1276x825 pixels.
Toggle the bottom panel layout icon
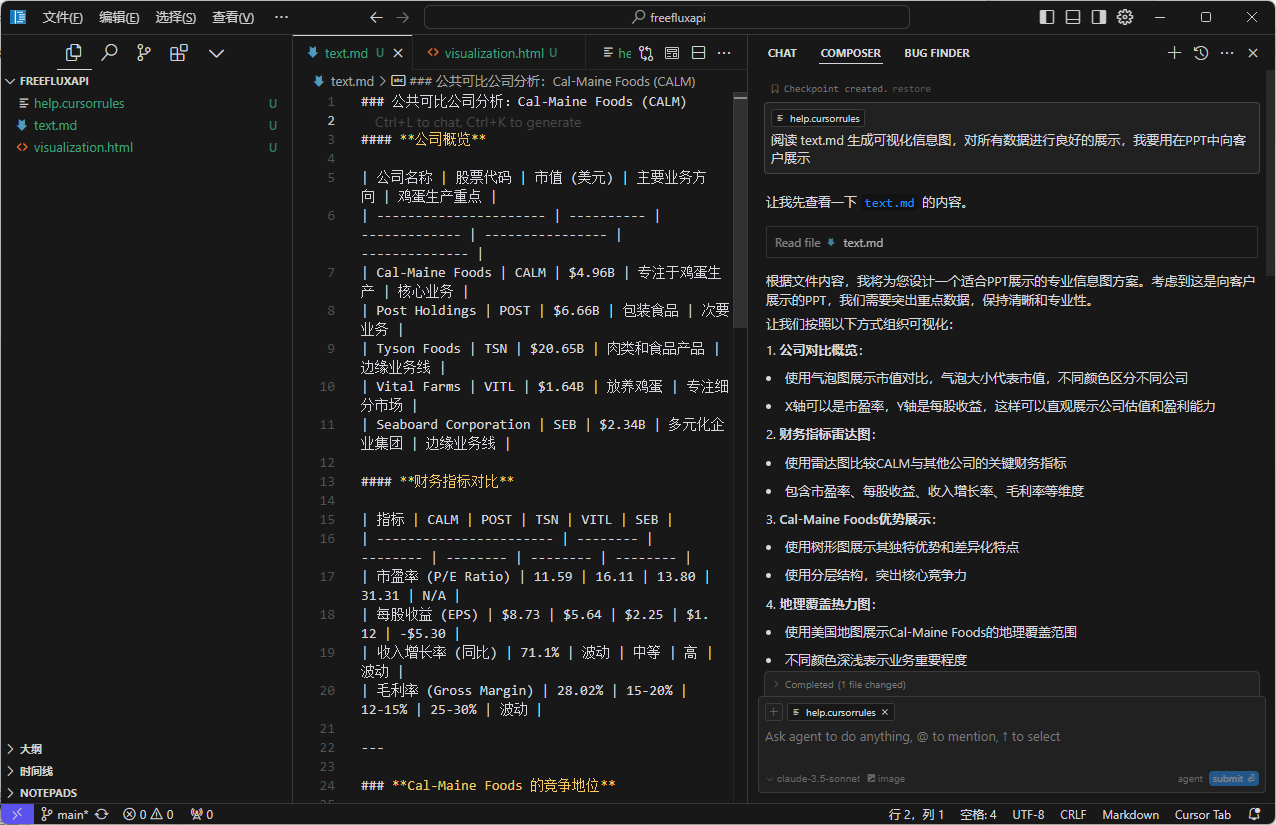[1073, 17]
